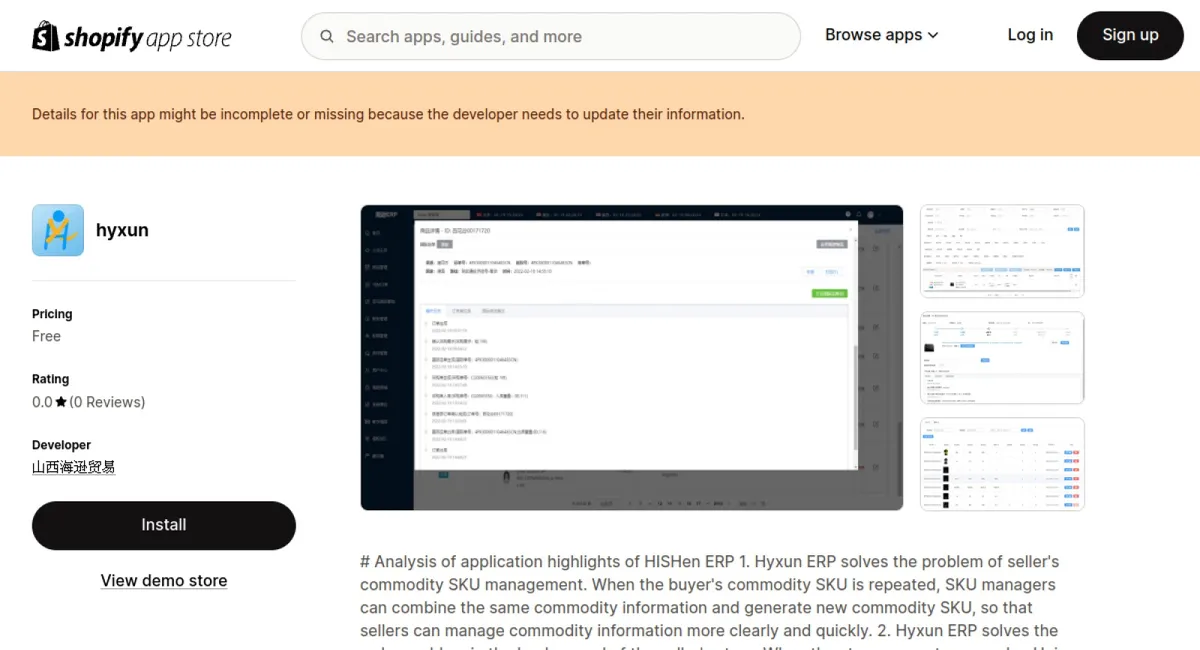Click the 0.0 (0 Reviews) rating text
Screen dimensions: 1200x650
(x=88, y=402)
